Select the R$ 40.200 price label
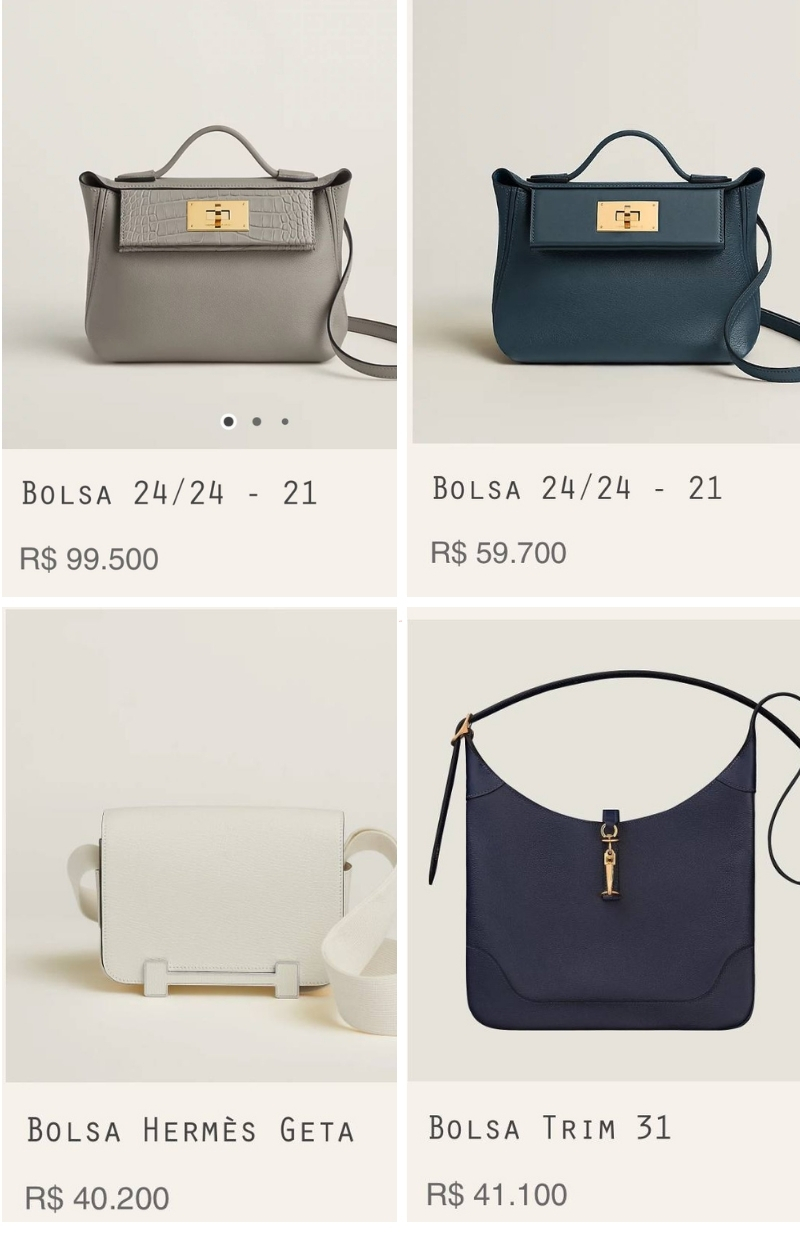 96,1198
